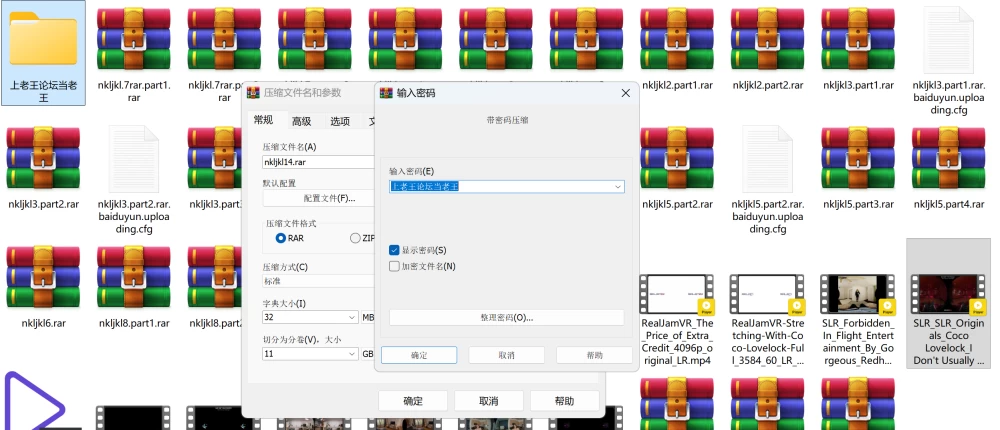Open the MB dictionary unit dropdown
The image size is (1000, 430).
pos(368,317)
